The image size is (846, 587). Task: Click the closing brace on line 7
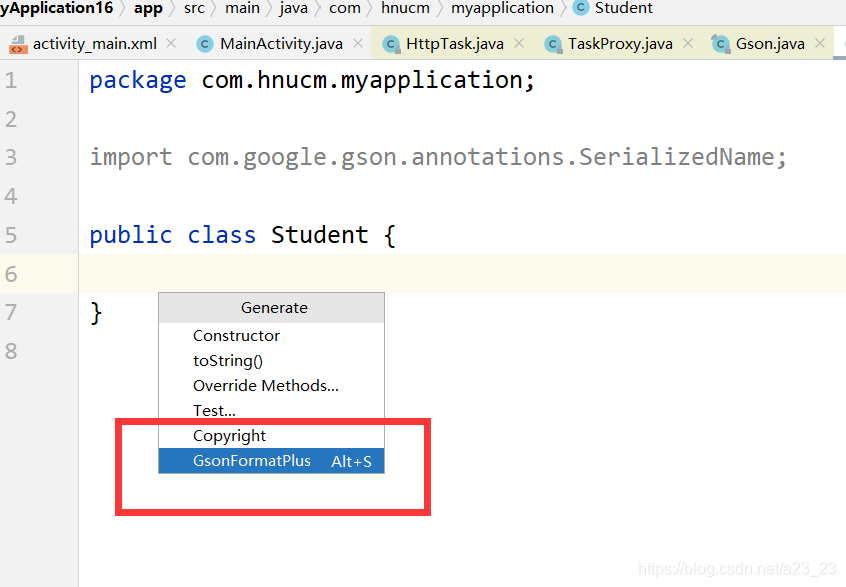click(x=96, y=312)
